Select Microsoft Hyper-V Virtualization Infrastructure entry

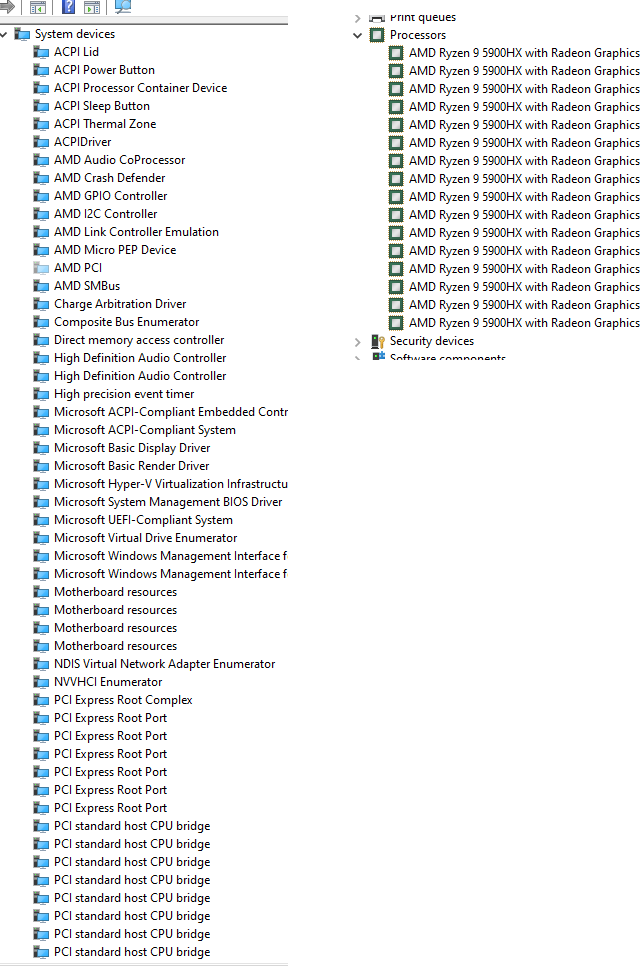(x=171, y=484)
